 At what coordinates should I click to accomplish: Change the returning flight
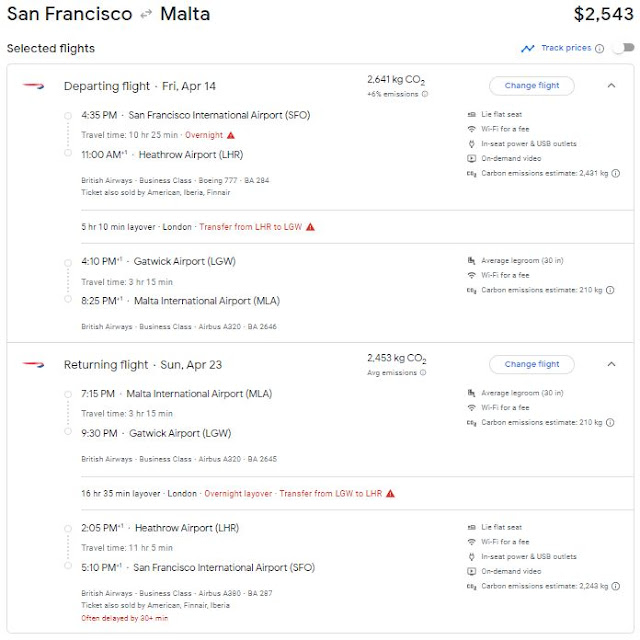coord(532,364)
